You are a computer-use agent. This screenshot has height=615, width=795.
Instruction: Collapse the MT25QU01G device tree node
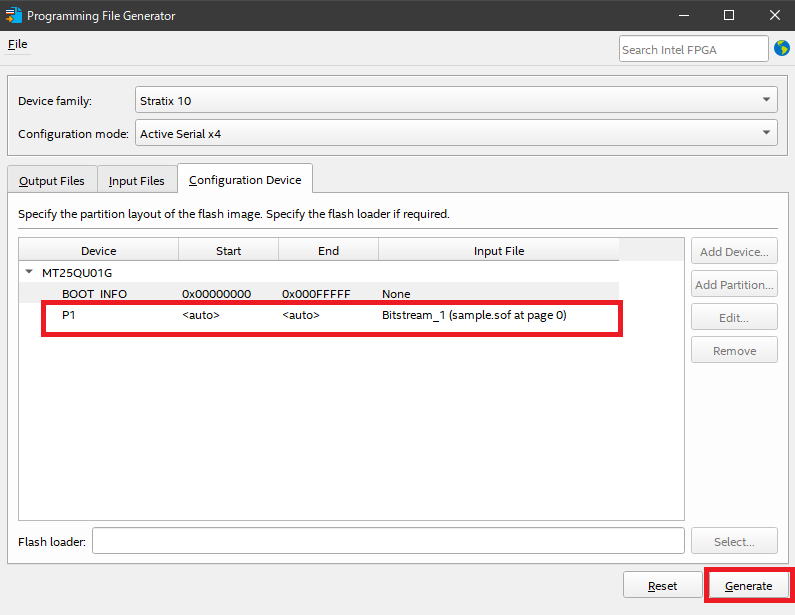tap(29, 272)
